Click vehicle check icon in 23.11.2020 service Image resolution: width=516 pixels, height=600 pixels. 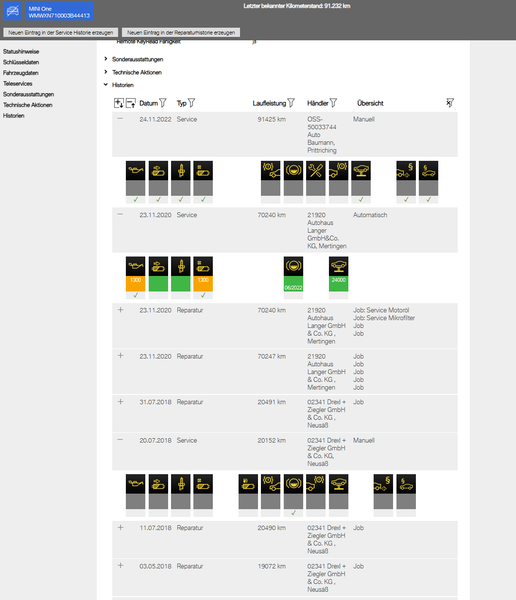click(x=338, y=266)
